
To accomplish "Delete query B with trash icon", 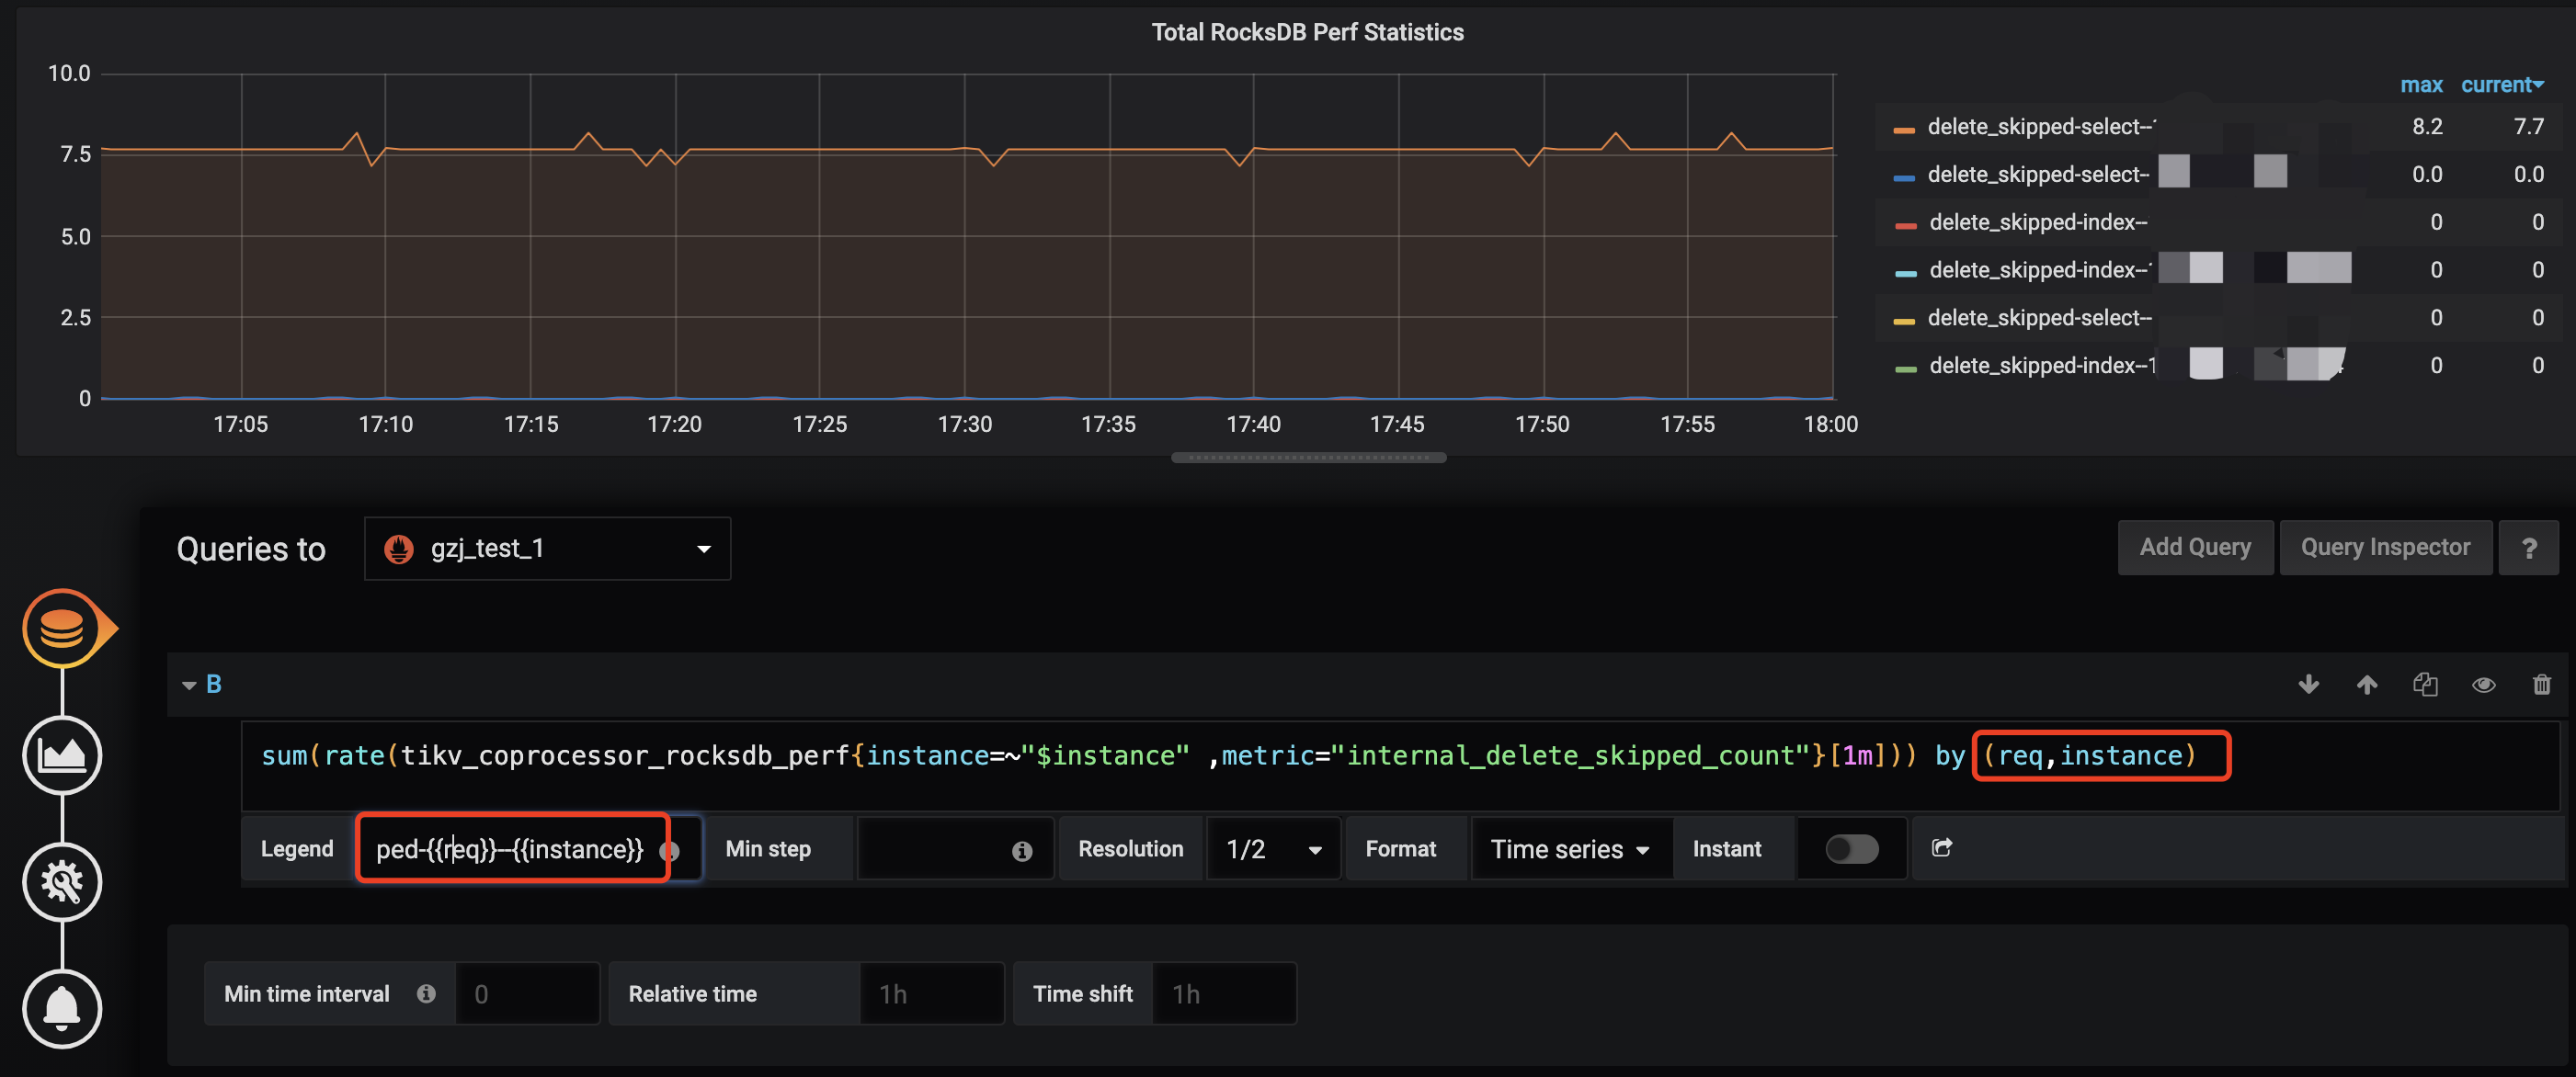I will pos(2541,684).
